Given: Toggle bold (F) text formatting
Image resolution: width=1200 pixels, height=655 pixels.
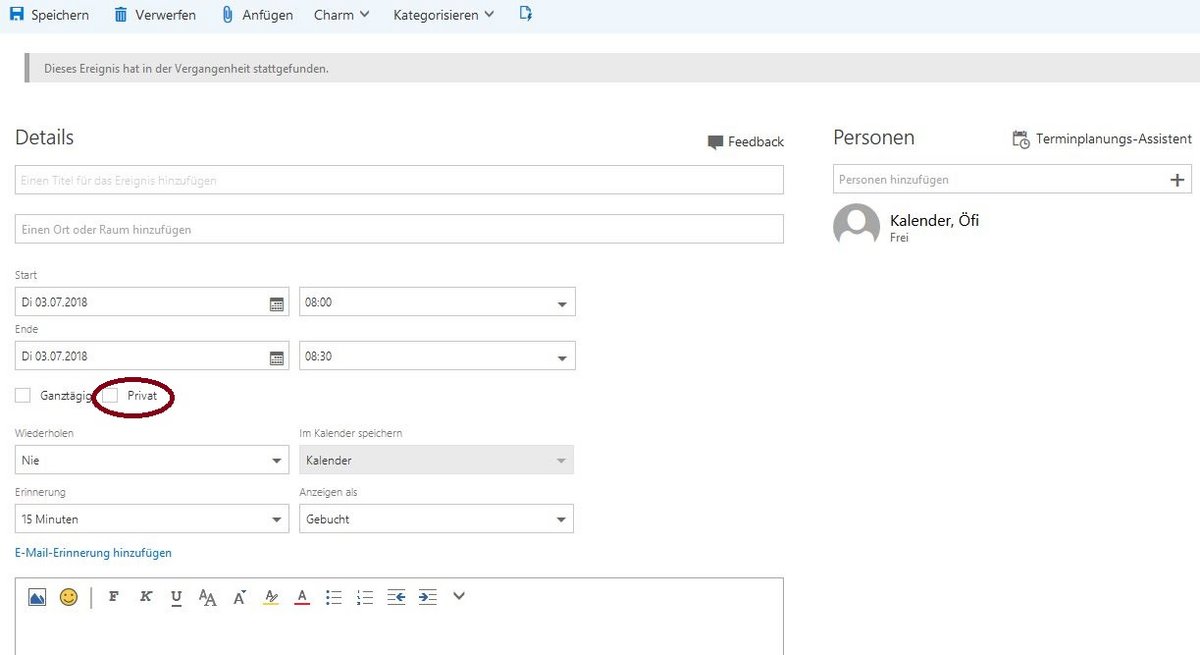Looking at the screenshot, I should (113, 597).
